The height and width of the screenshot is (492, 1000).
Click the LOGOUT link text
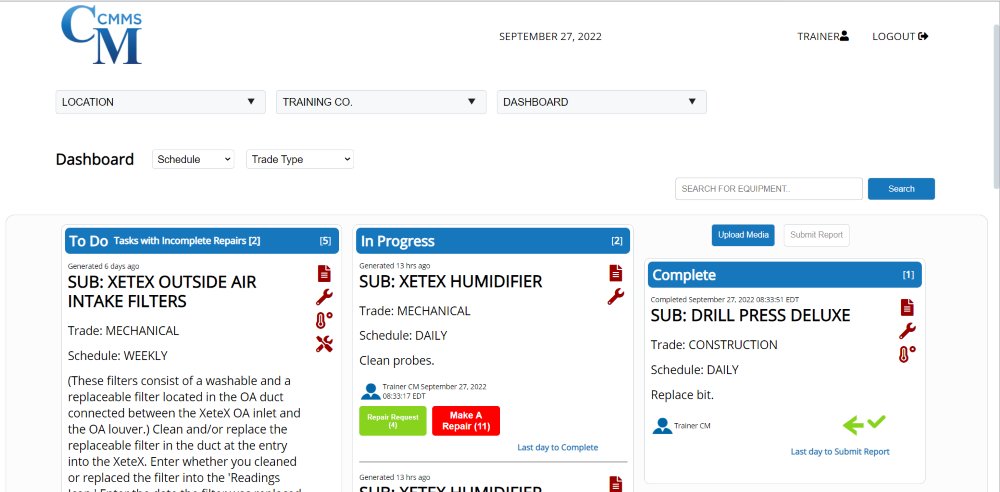(x=893, y=36)
